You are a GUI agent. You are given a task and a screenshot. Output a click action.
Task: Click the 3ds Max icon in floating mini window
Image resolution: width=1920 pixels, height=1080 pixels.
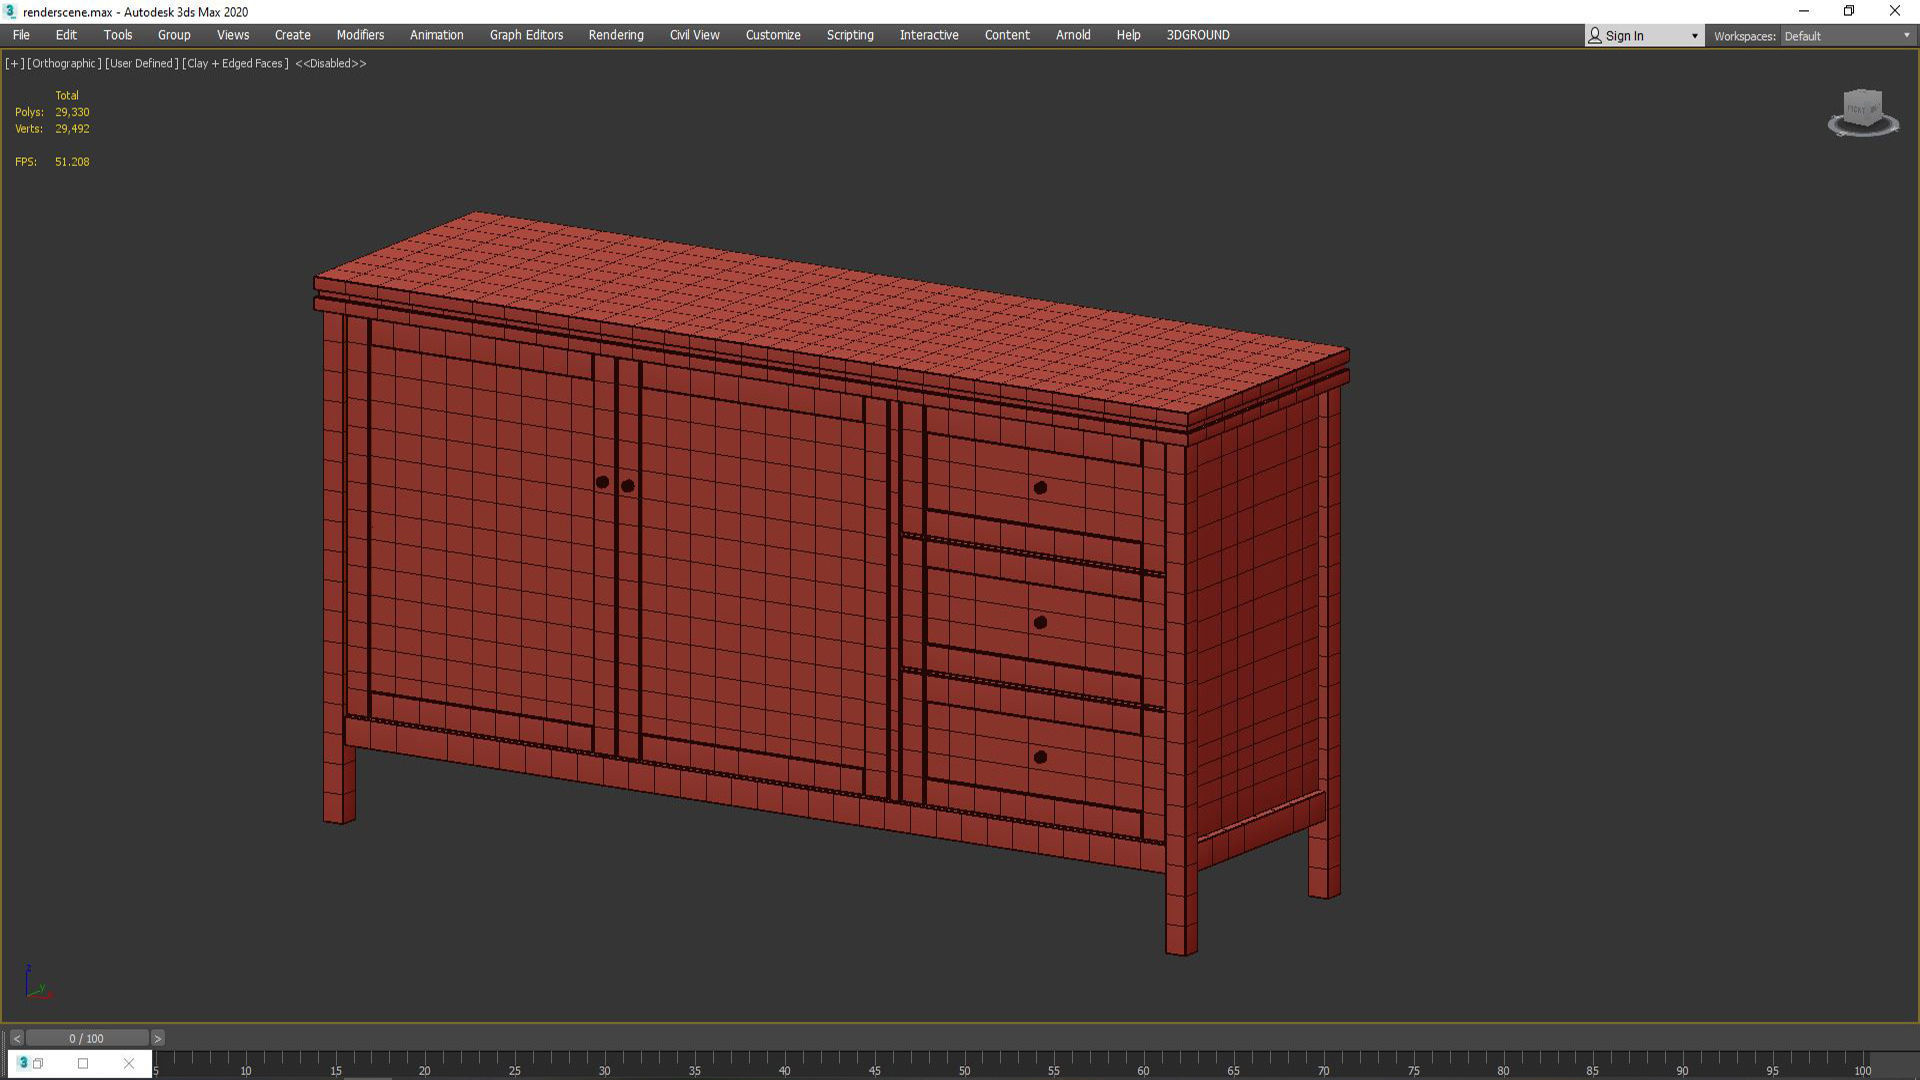coord(23,1063)
